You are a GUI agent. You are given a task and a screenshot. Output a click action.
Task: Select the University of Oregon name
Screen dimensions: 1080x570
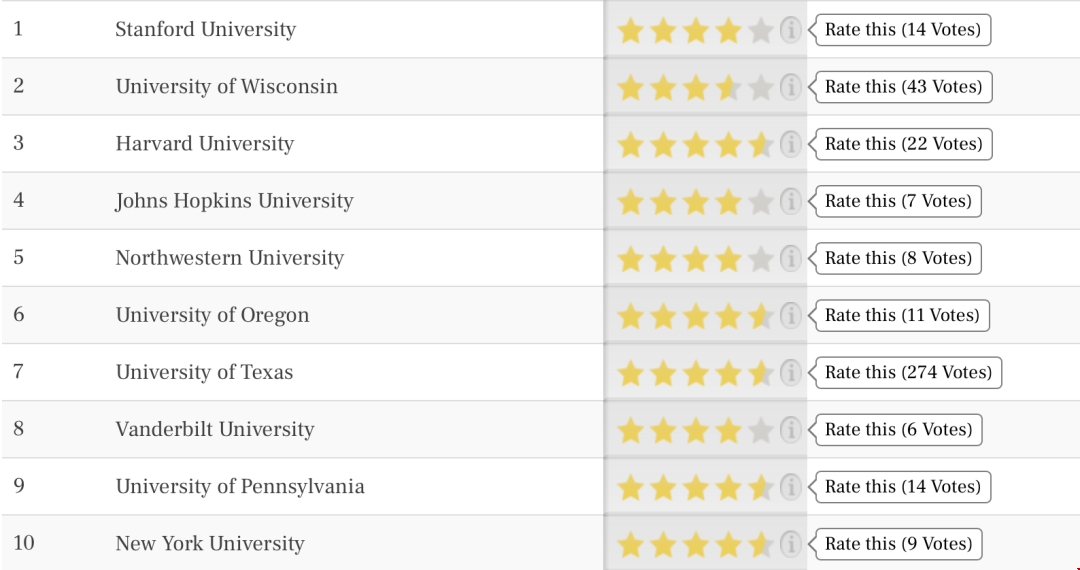tap(212, 315)
